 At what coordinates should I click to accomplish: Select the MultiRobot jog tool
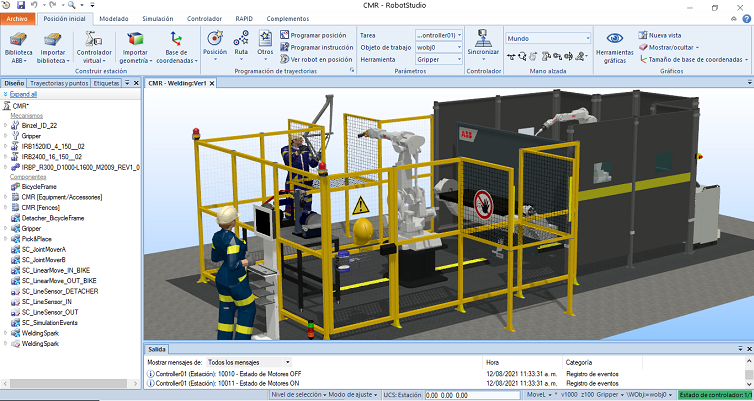click(x=581, y=56)
